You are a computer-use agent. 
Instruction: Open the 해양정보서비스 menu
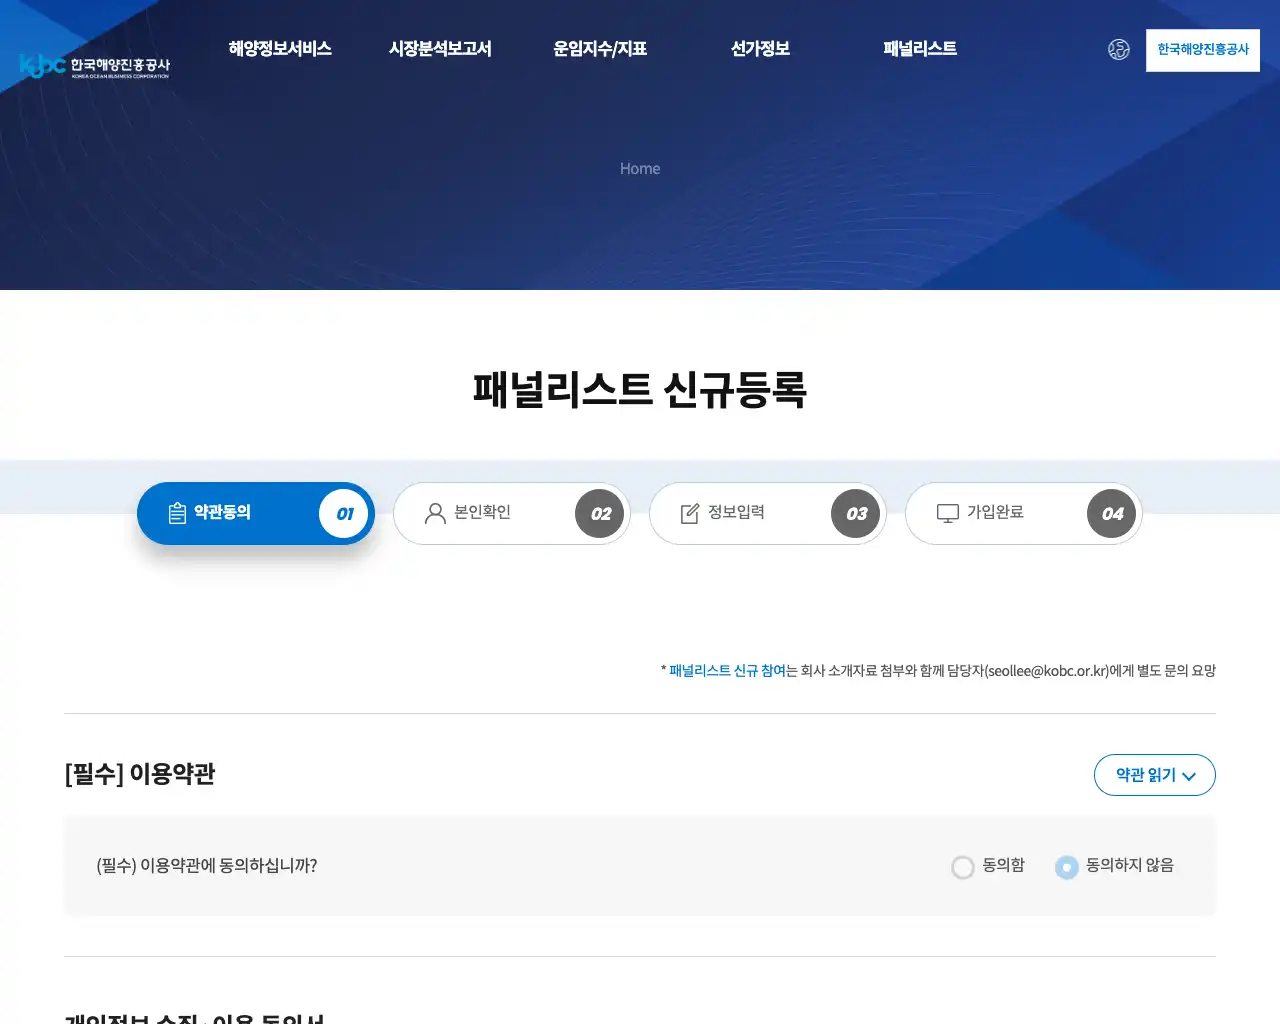point(280,49)
